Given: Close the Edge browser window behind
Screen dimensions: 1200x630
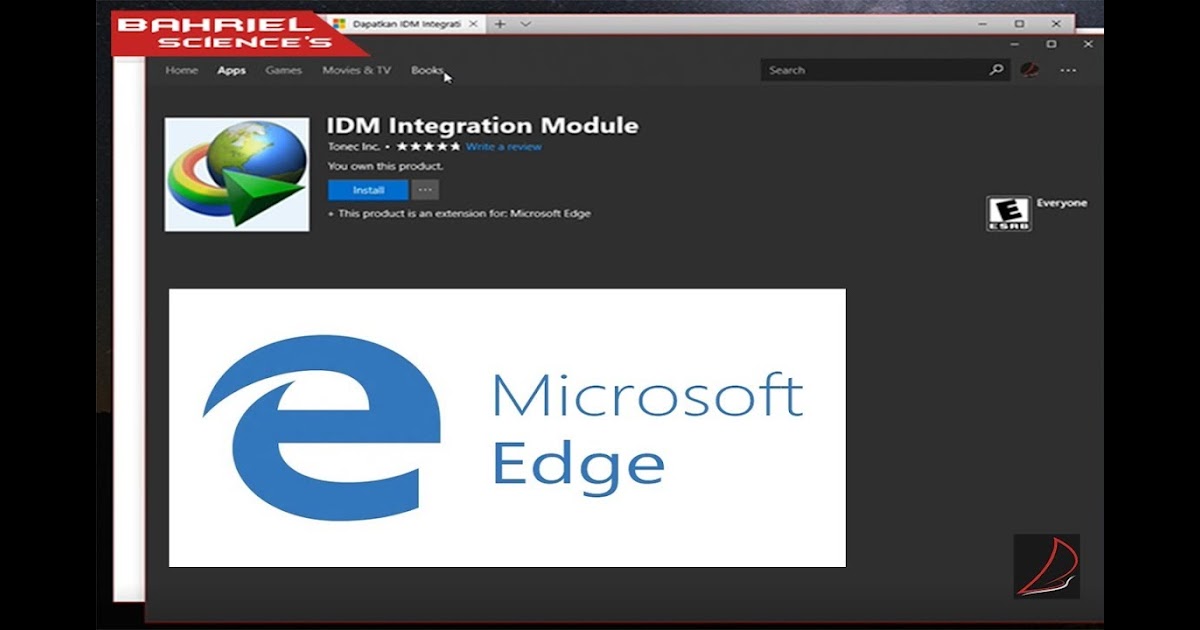Looking at the screenshot, I should (x=1056, y=23).
